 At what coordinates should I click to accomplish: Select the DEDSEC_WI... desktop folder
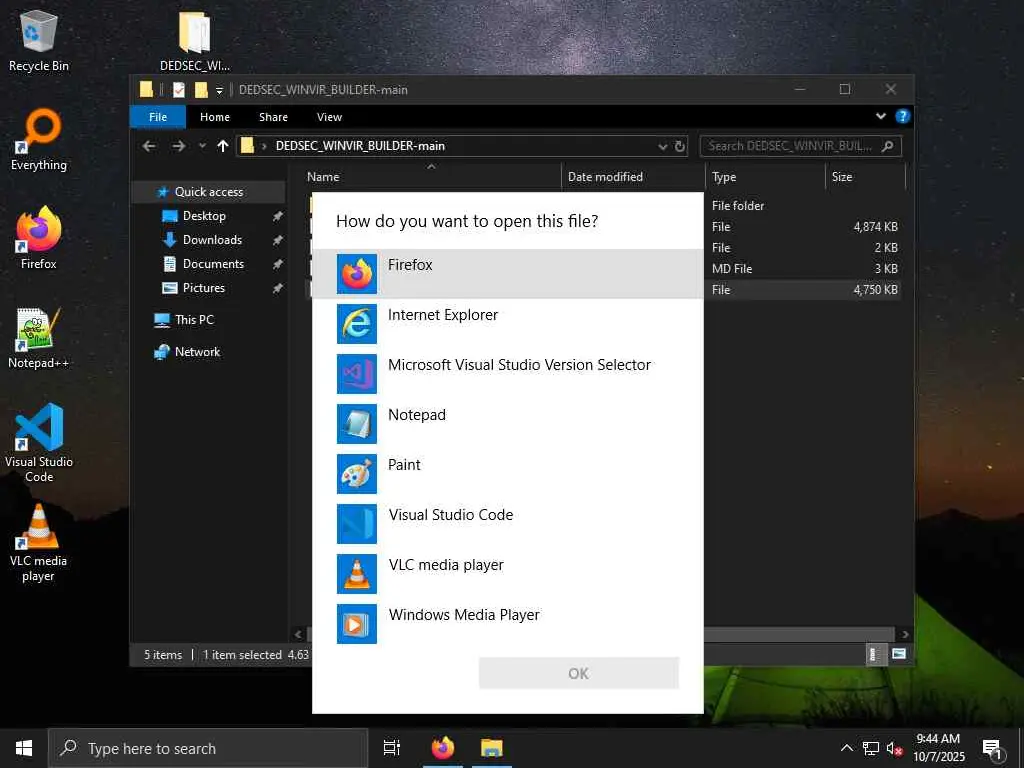pos(195,40)
